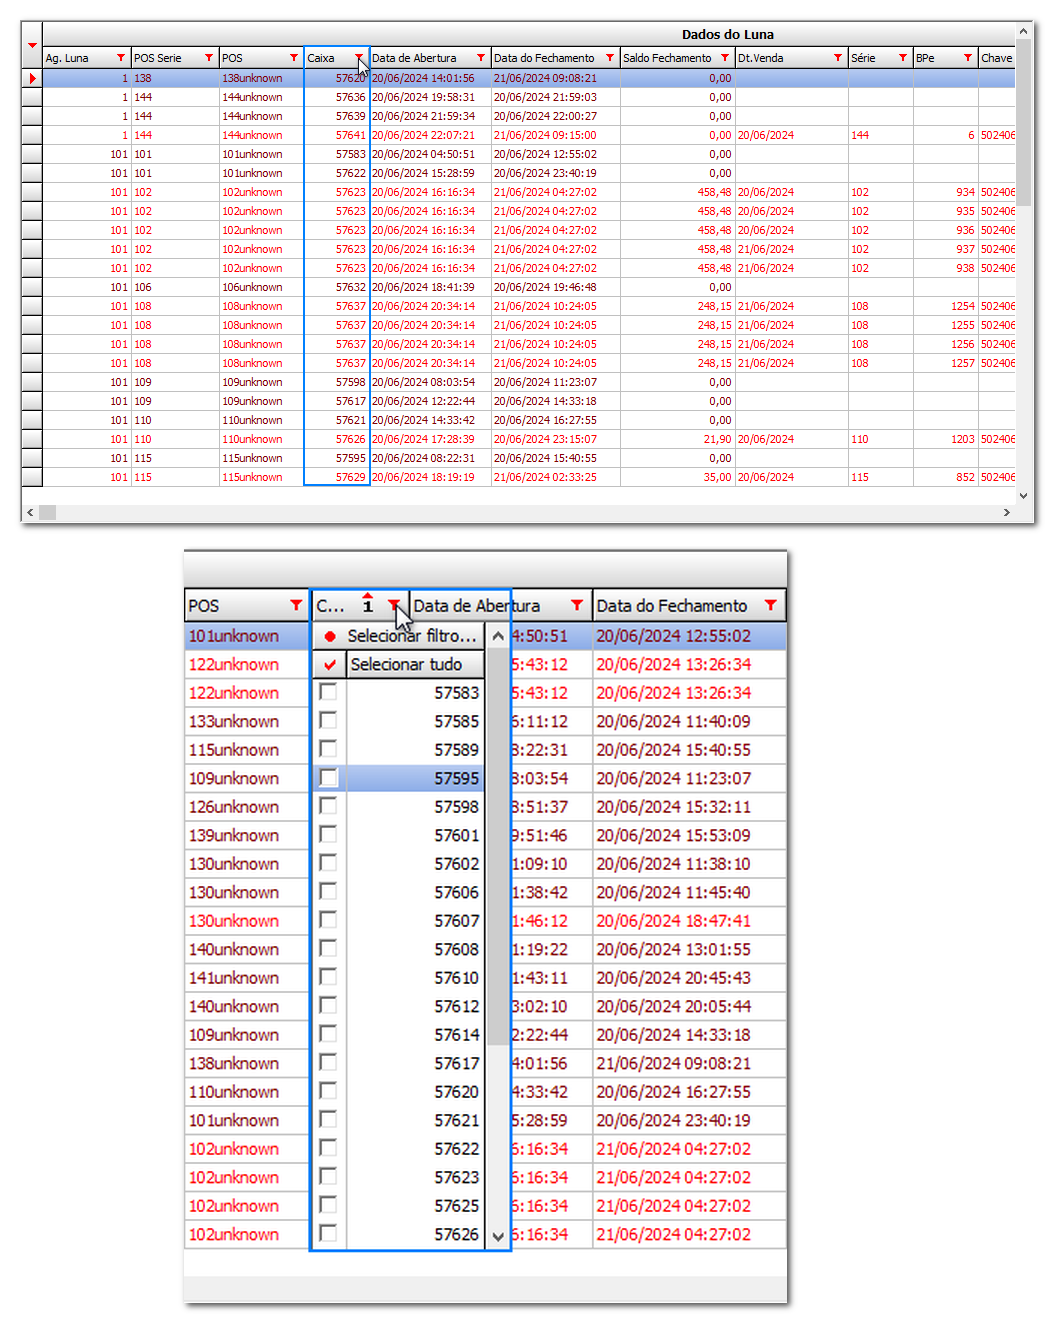Check the 57607 filter checkbox
The image size is (1055, 1324).
tap(328, 920)
